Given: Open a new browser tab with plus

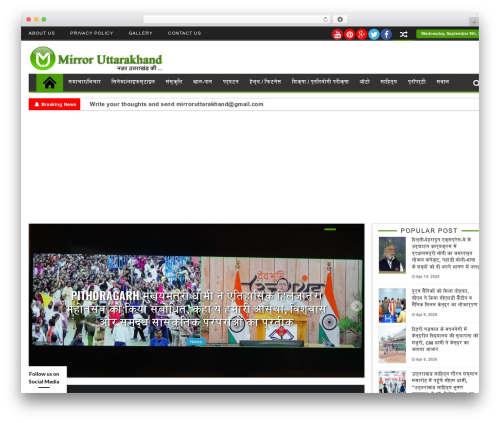Looking at the screenshot, I should point(474,22).
